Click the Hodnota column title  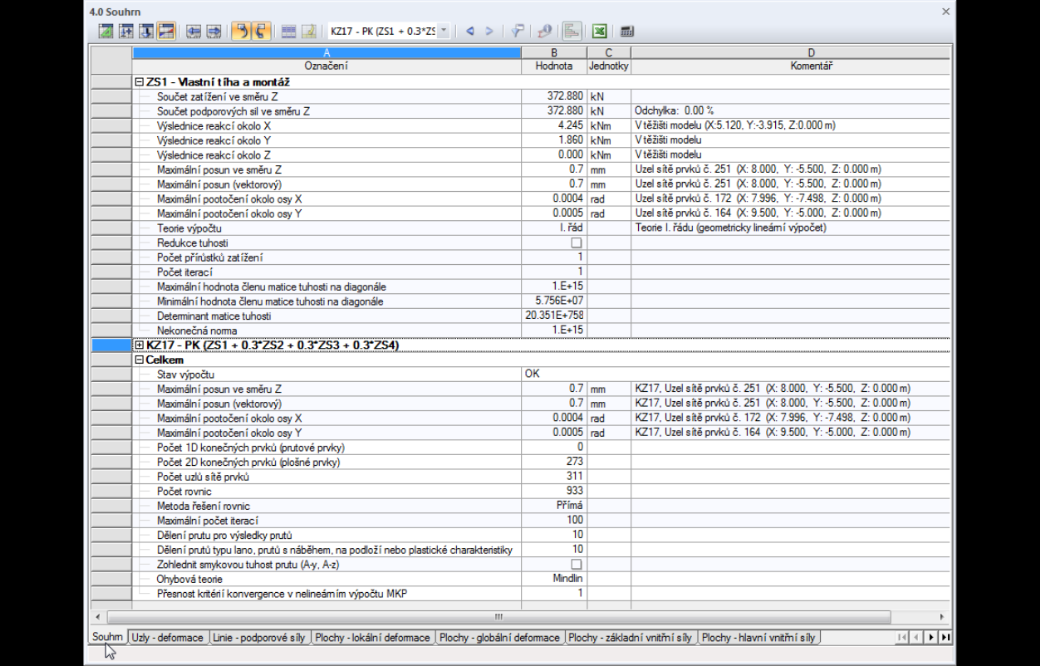click(554, 66)
